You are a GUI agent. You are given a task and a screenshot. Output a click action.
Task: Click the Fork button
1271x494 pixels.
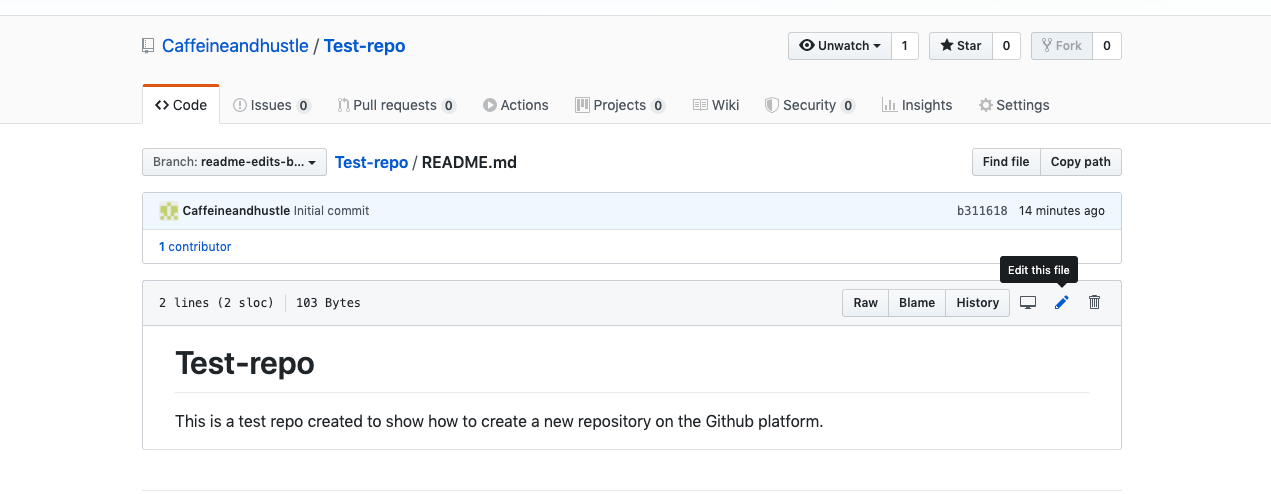[1061, 46]
